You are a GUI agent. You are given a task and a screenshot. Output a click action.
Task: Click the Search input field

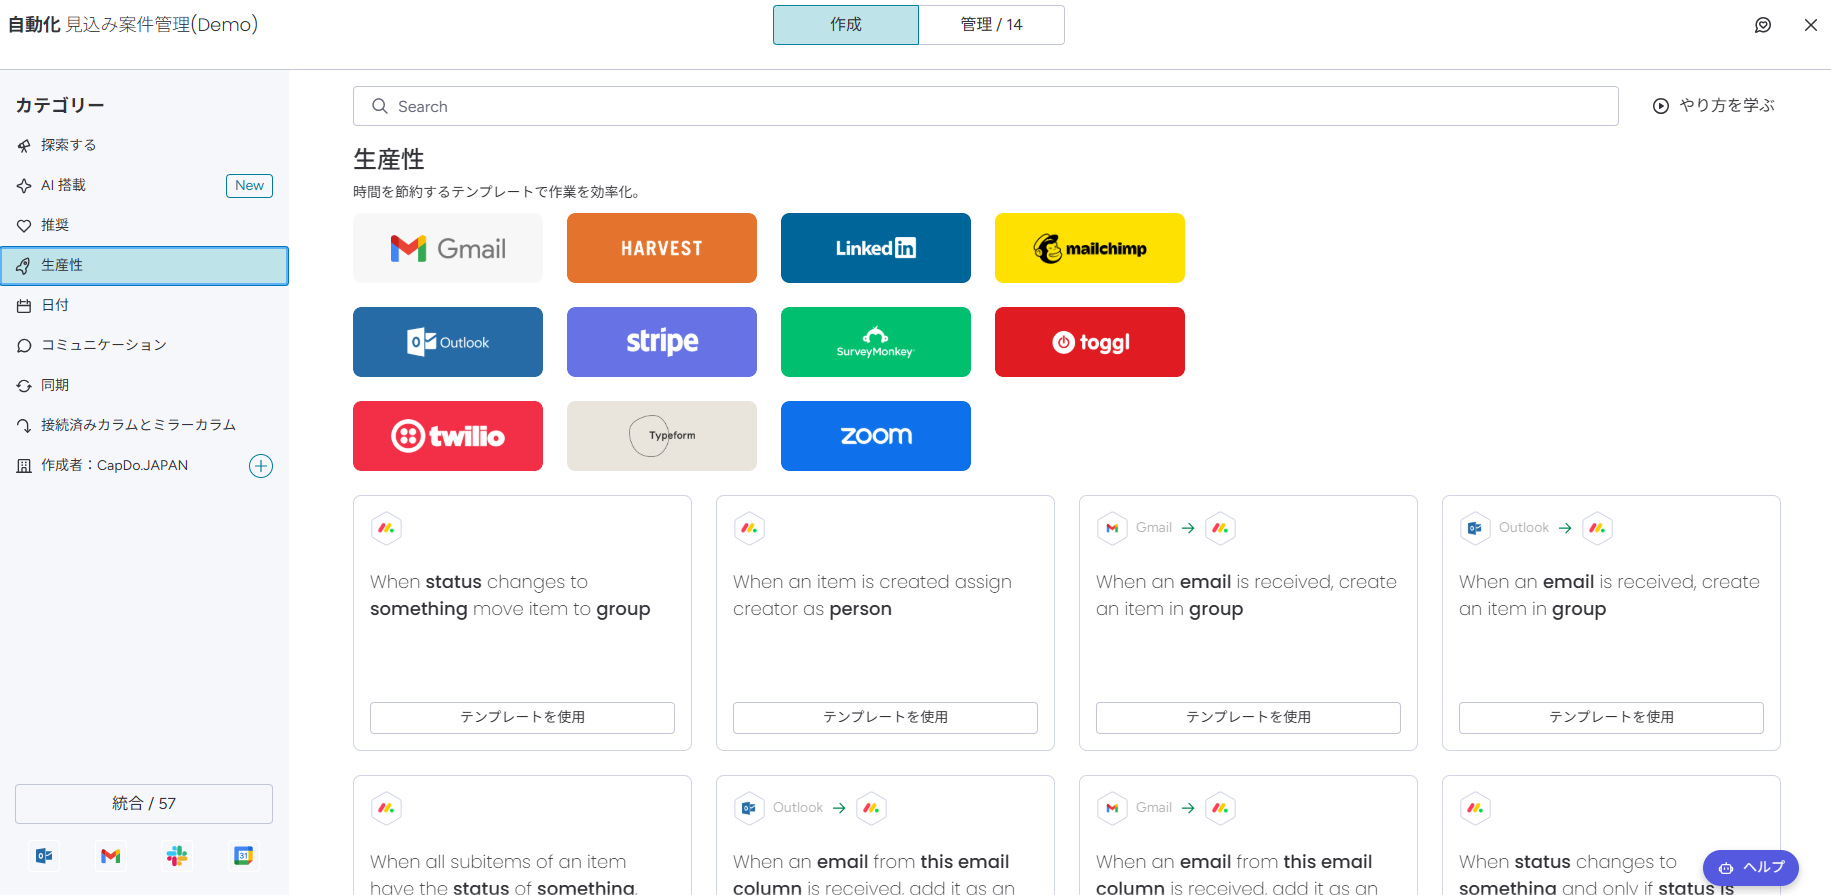985,106
